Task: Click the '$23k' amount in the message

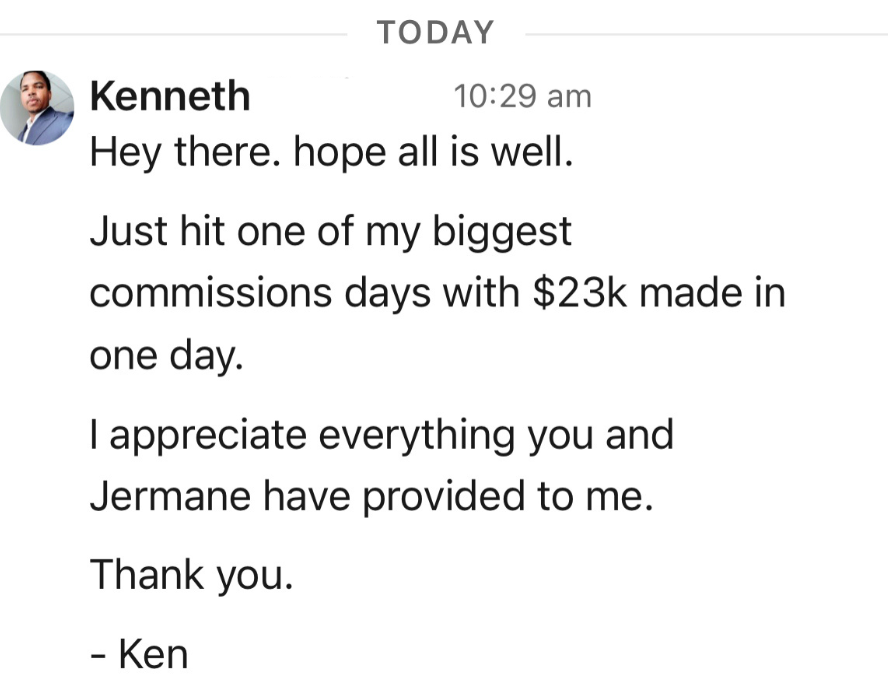Action: [x=580, y=292]
